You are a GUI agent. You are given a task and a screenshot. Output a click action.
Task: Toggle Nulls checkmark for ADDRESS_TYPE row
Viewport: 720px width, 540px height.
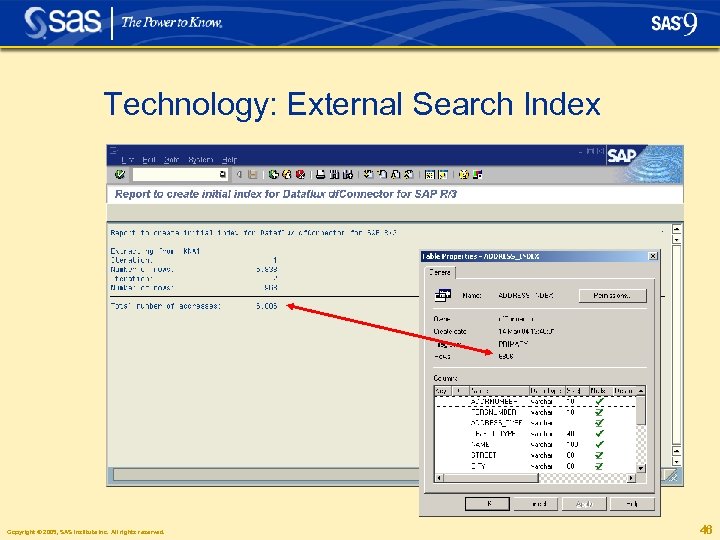pos(599,423)
